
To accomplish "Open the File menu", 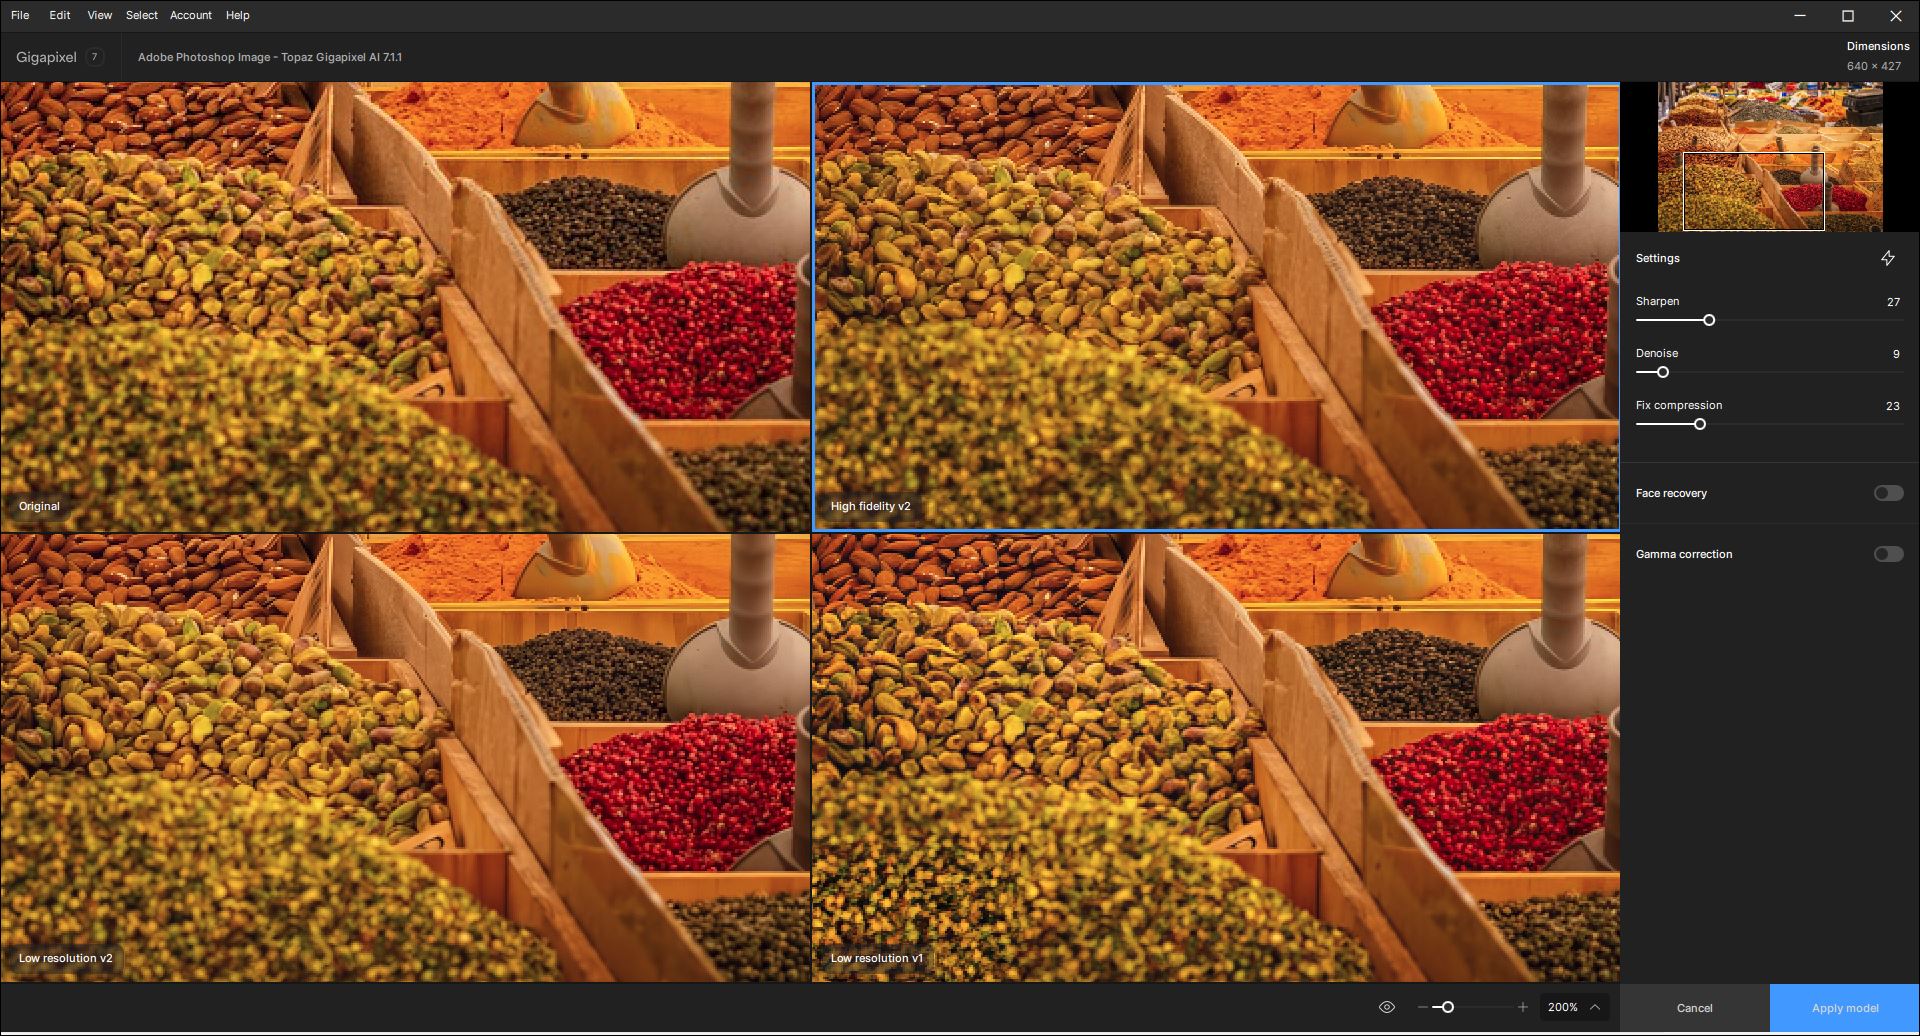I will click(x=20, y=15).
